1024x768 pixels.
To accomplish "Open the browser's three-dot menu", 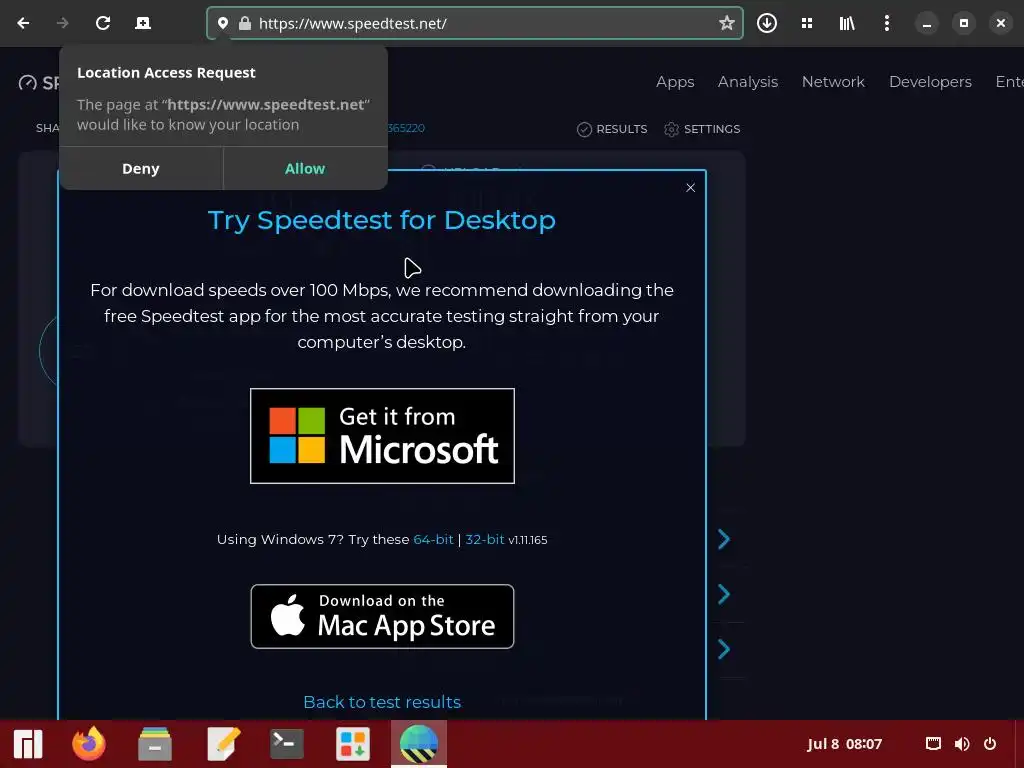I will (886, 24).
